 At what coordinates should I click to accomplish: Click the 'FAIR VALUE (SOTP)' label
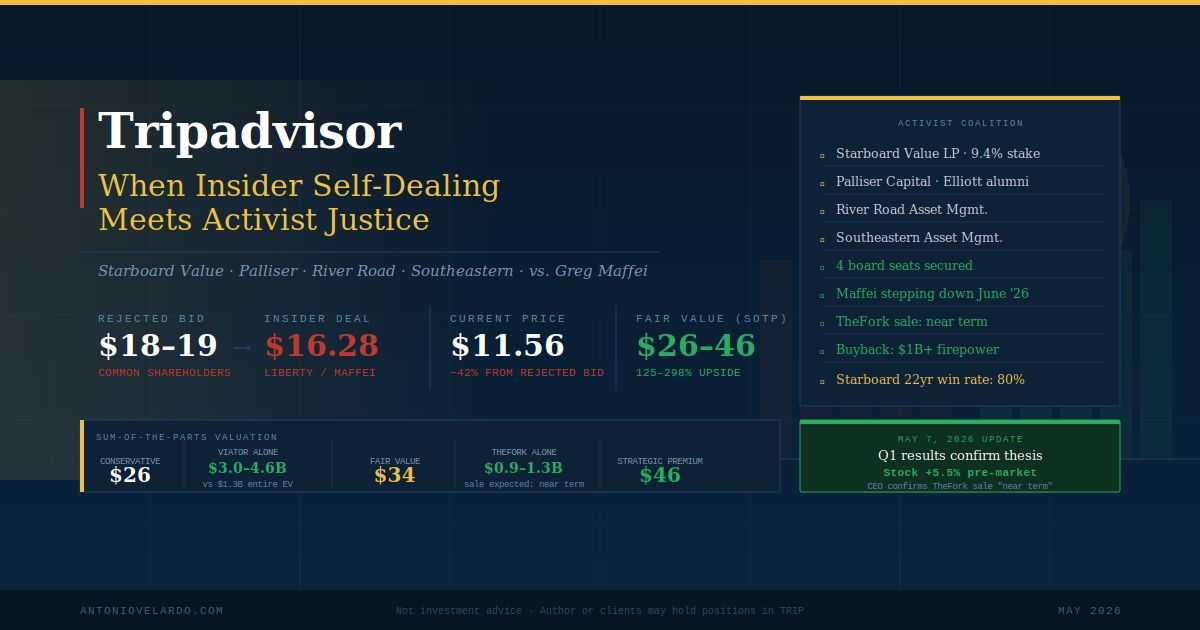(712, 319)
